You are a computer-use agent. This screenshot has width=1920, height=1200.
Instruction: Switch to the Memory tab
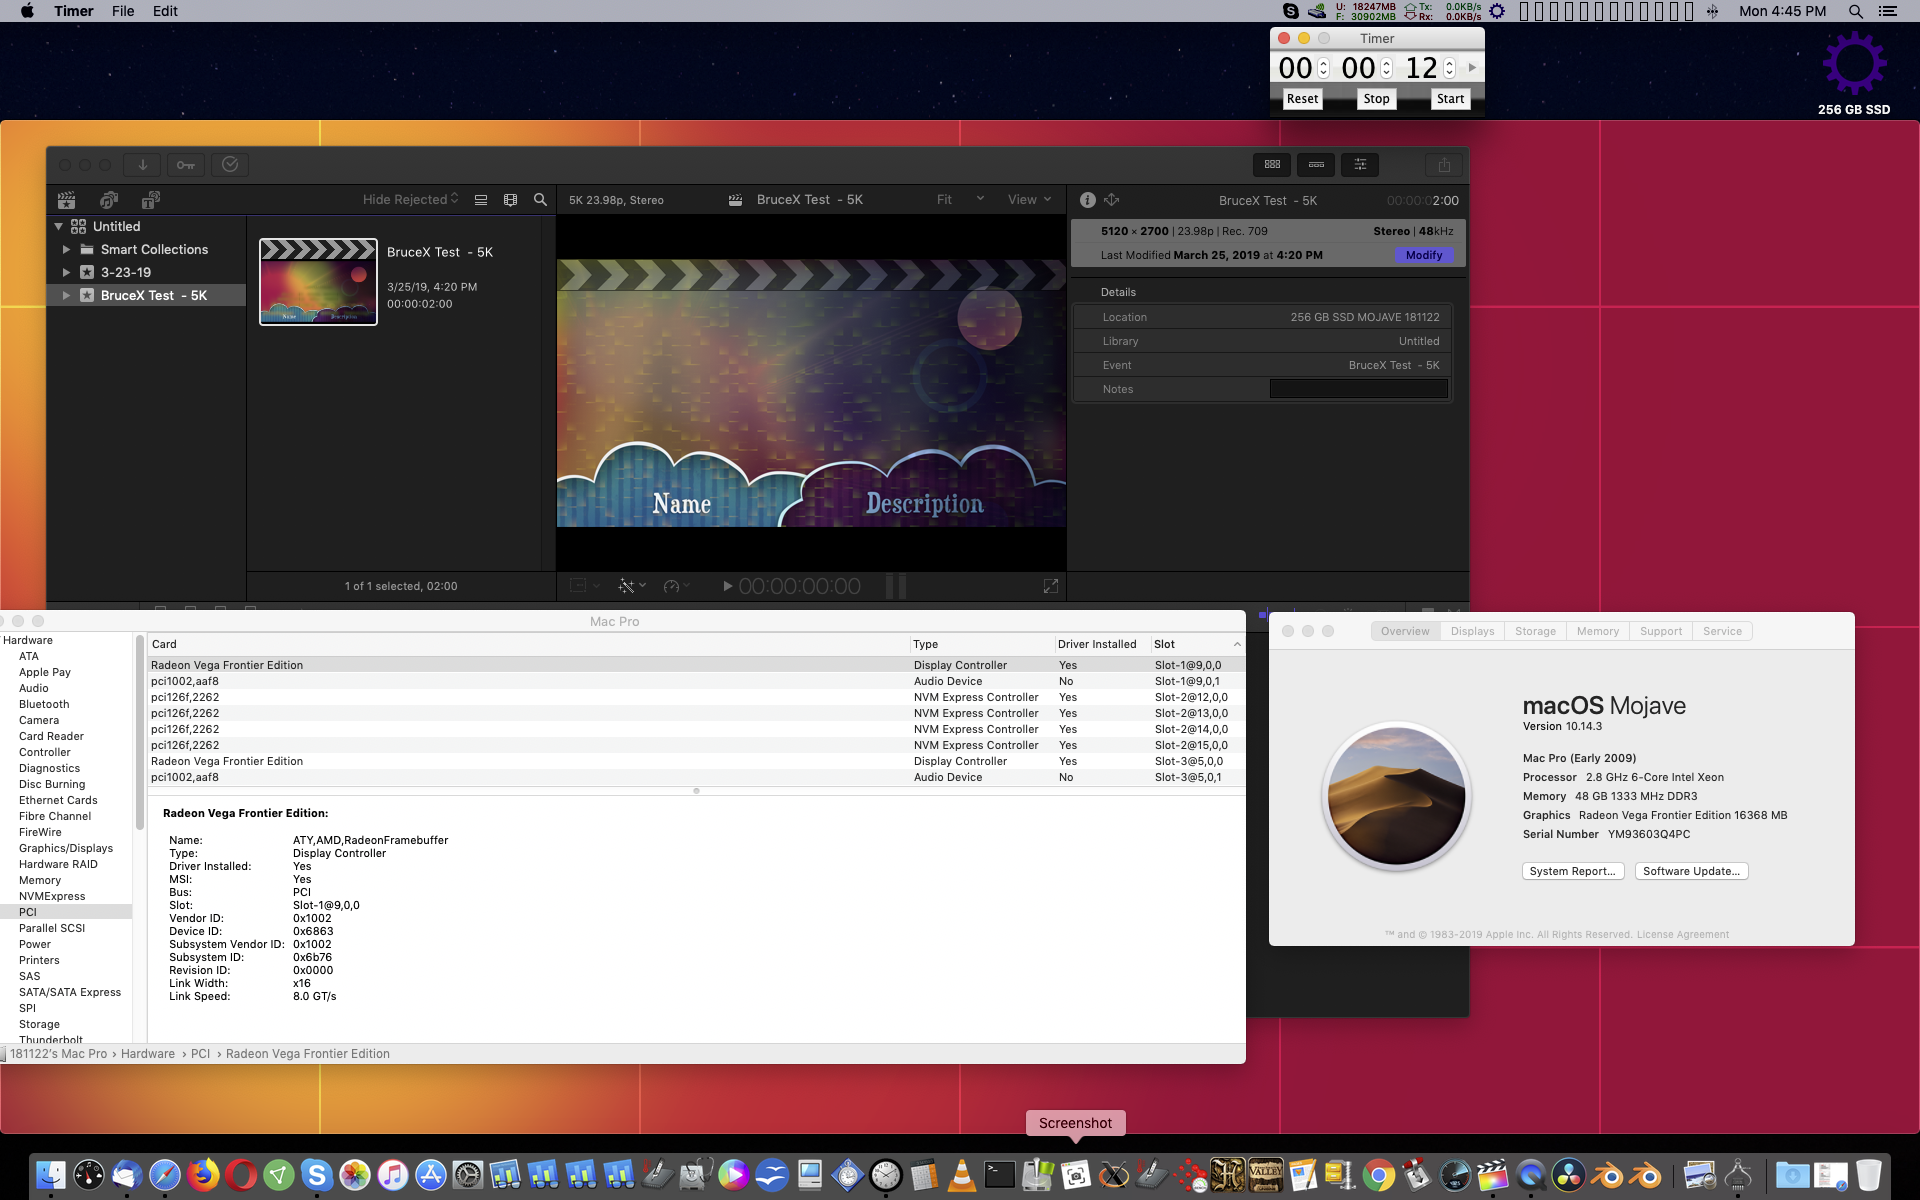(x=1598, y=631)
